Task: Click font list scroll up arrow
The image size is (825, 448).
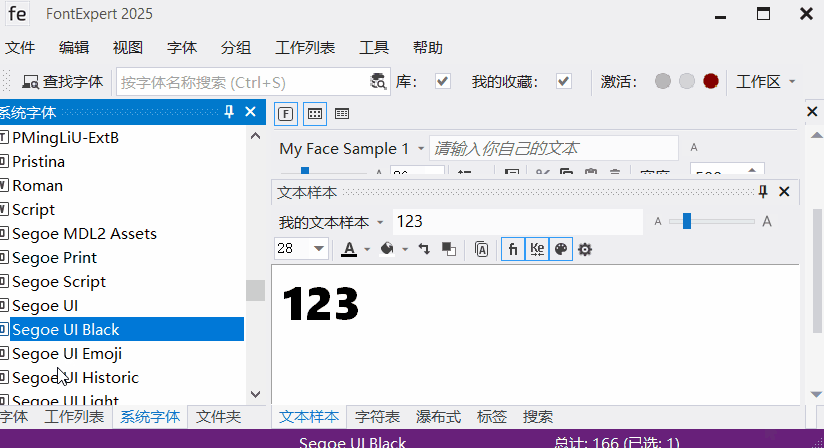Action: [x=255, y=136]
